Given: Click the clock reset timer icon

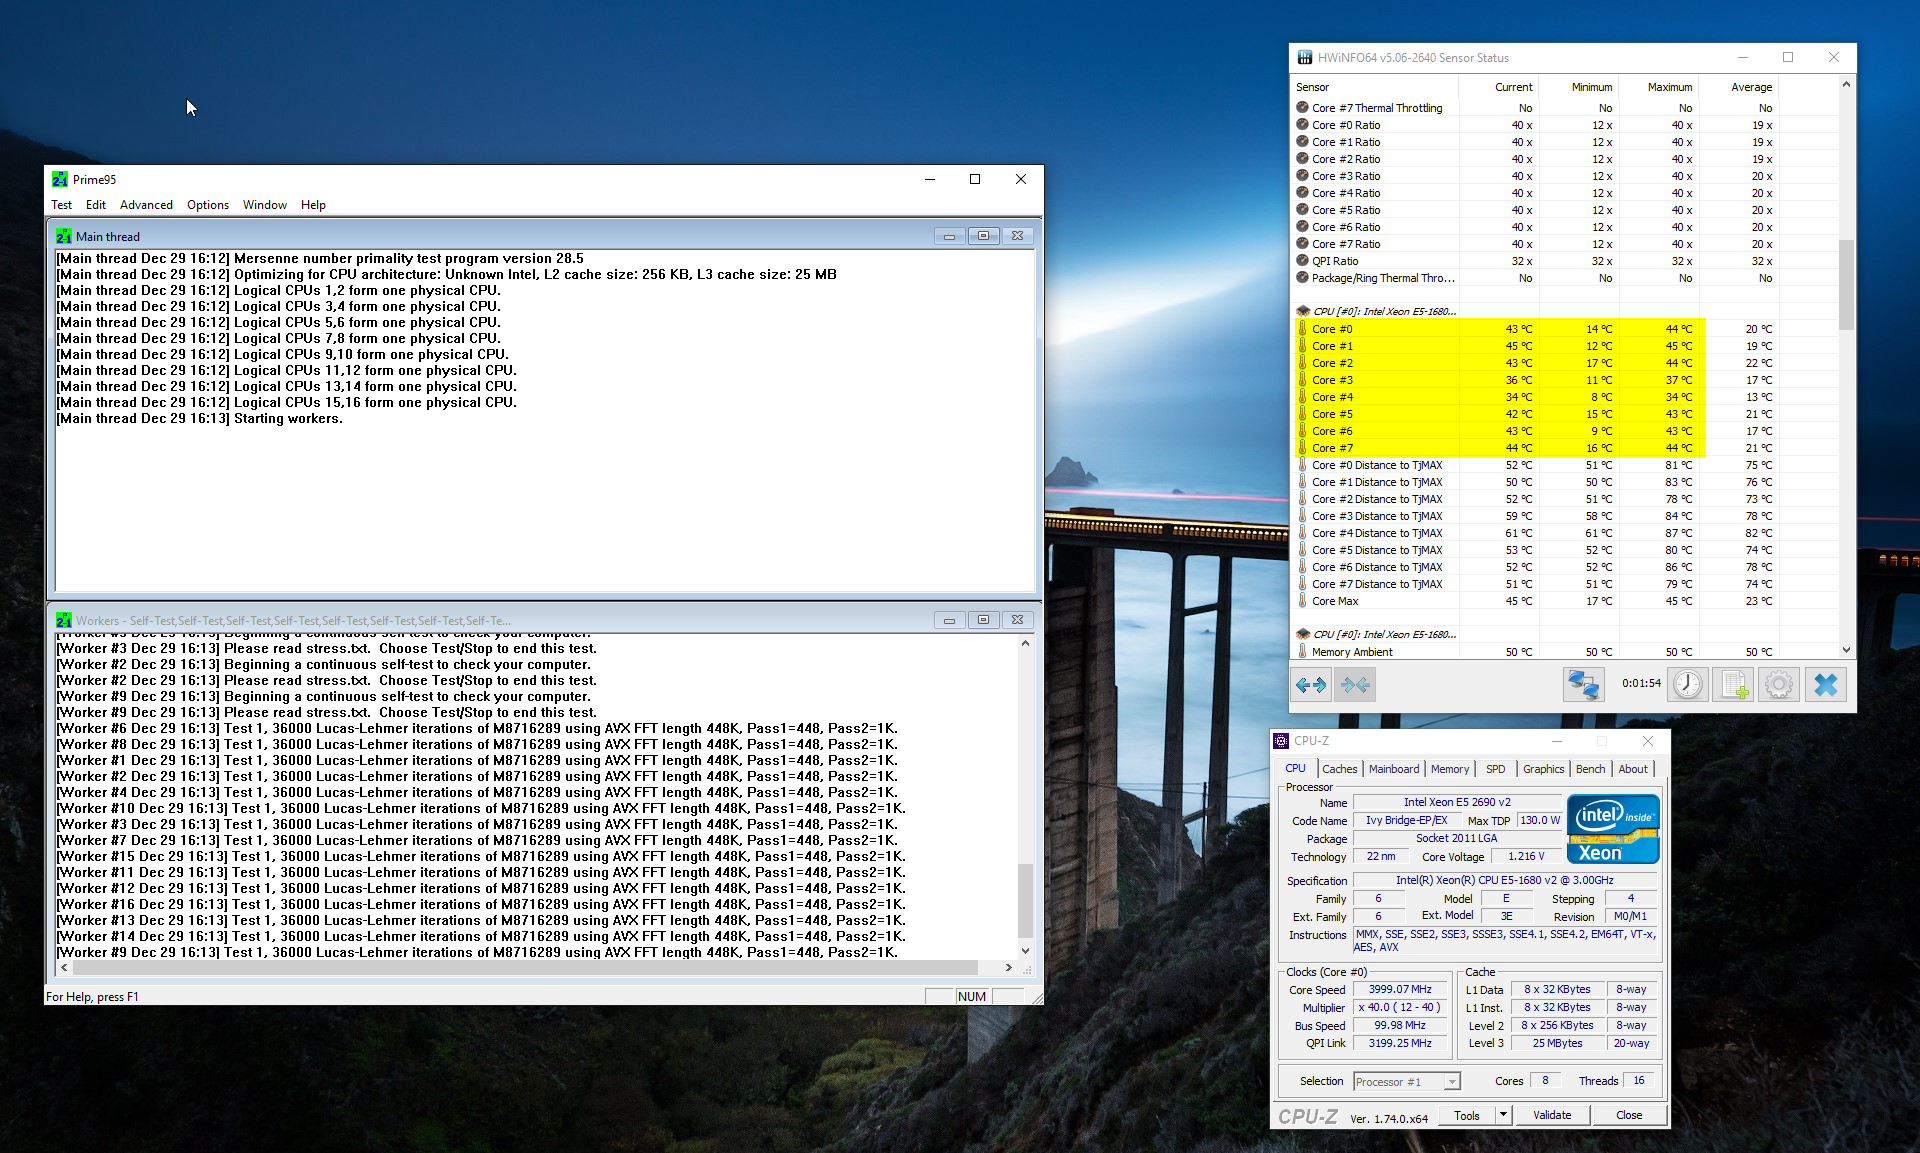Looking at the screenshot, I should click(x=1688, y=685).
